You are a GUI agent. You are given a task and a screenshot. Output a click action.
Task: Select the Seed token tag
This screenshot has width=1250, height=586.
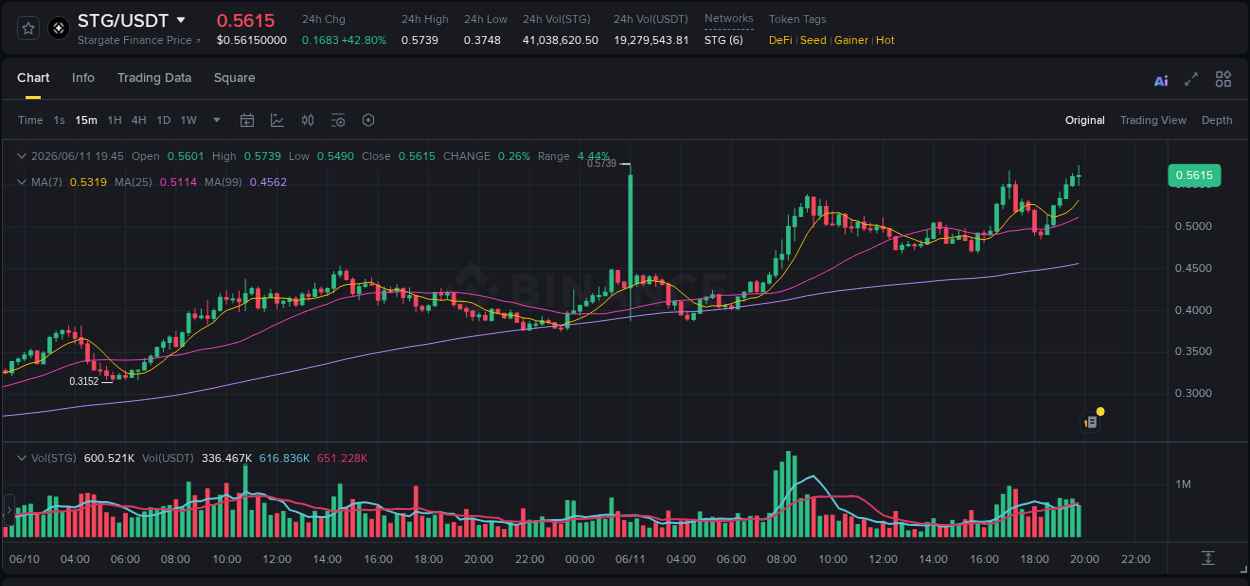(813, 40)
